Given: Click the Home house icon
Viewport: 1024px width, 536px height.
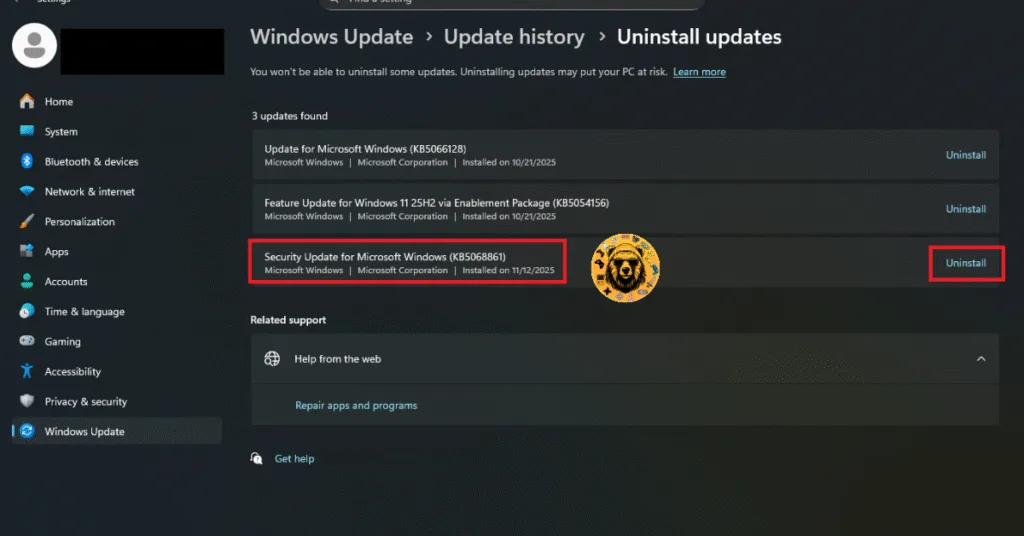Looking at the screenshot, I should click(27, 101).
